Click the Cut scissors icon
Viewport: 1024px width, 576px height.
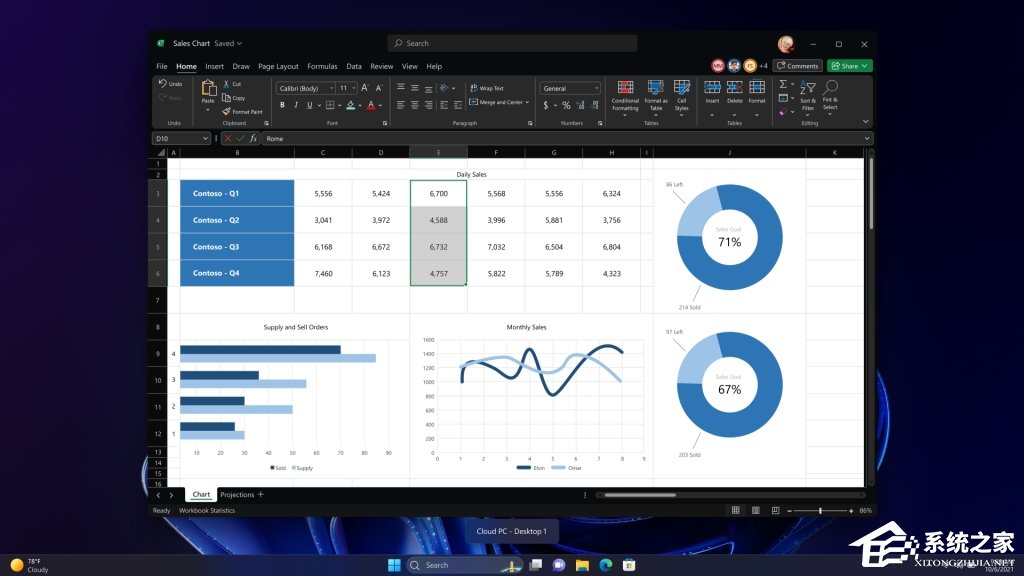(x=227, y=84)
